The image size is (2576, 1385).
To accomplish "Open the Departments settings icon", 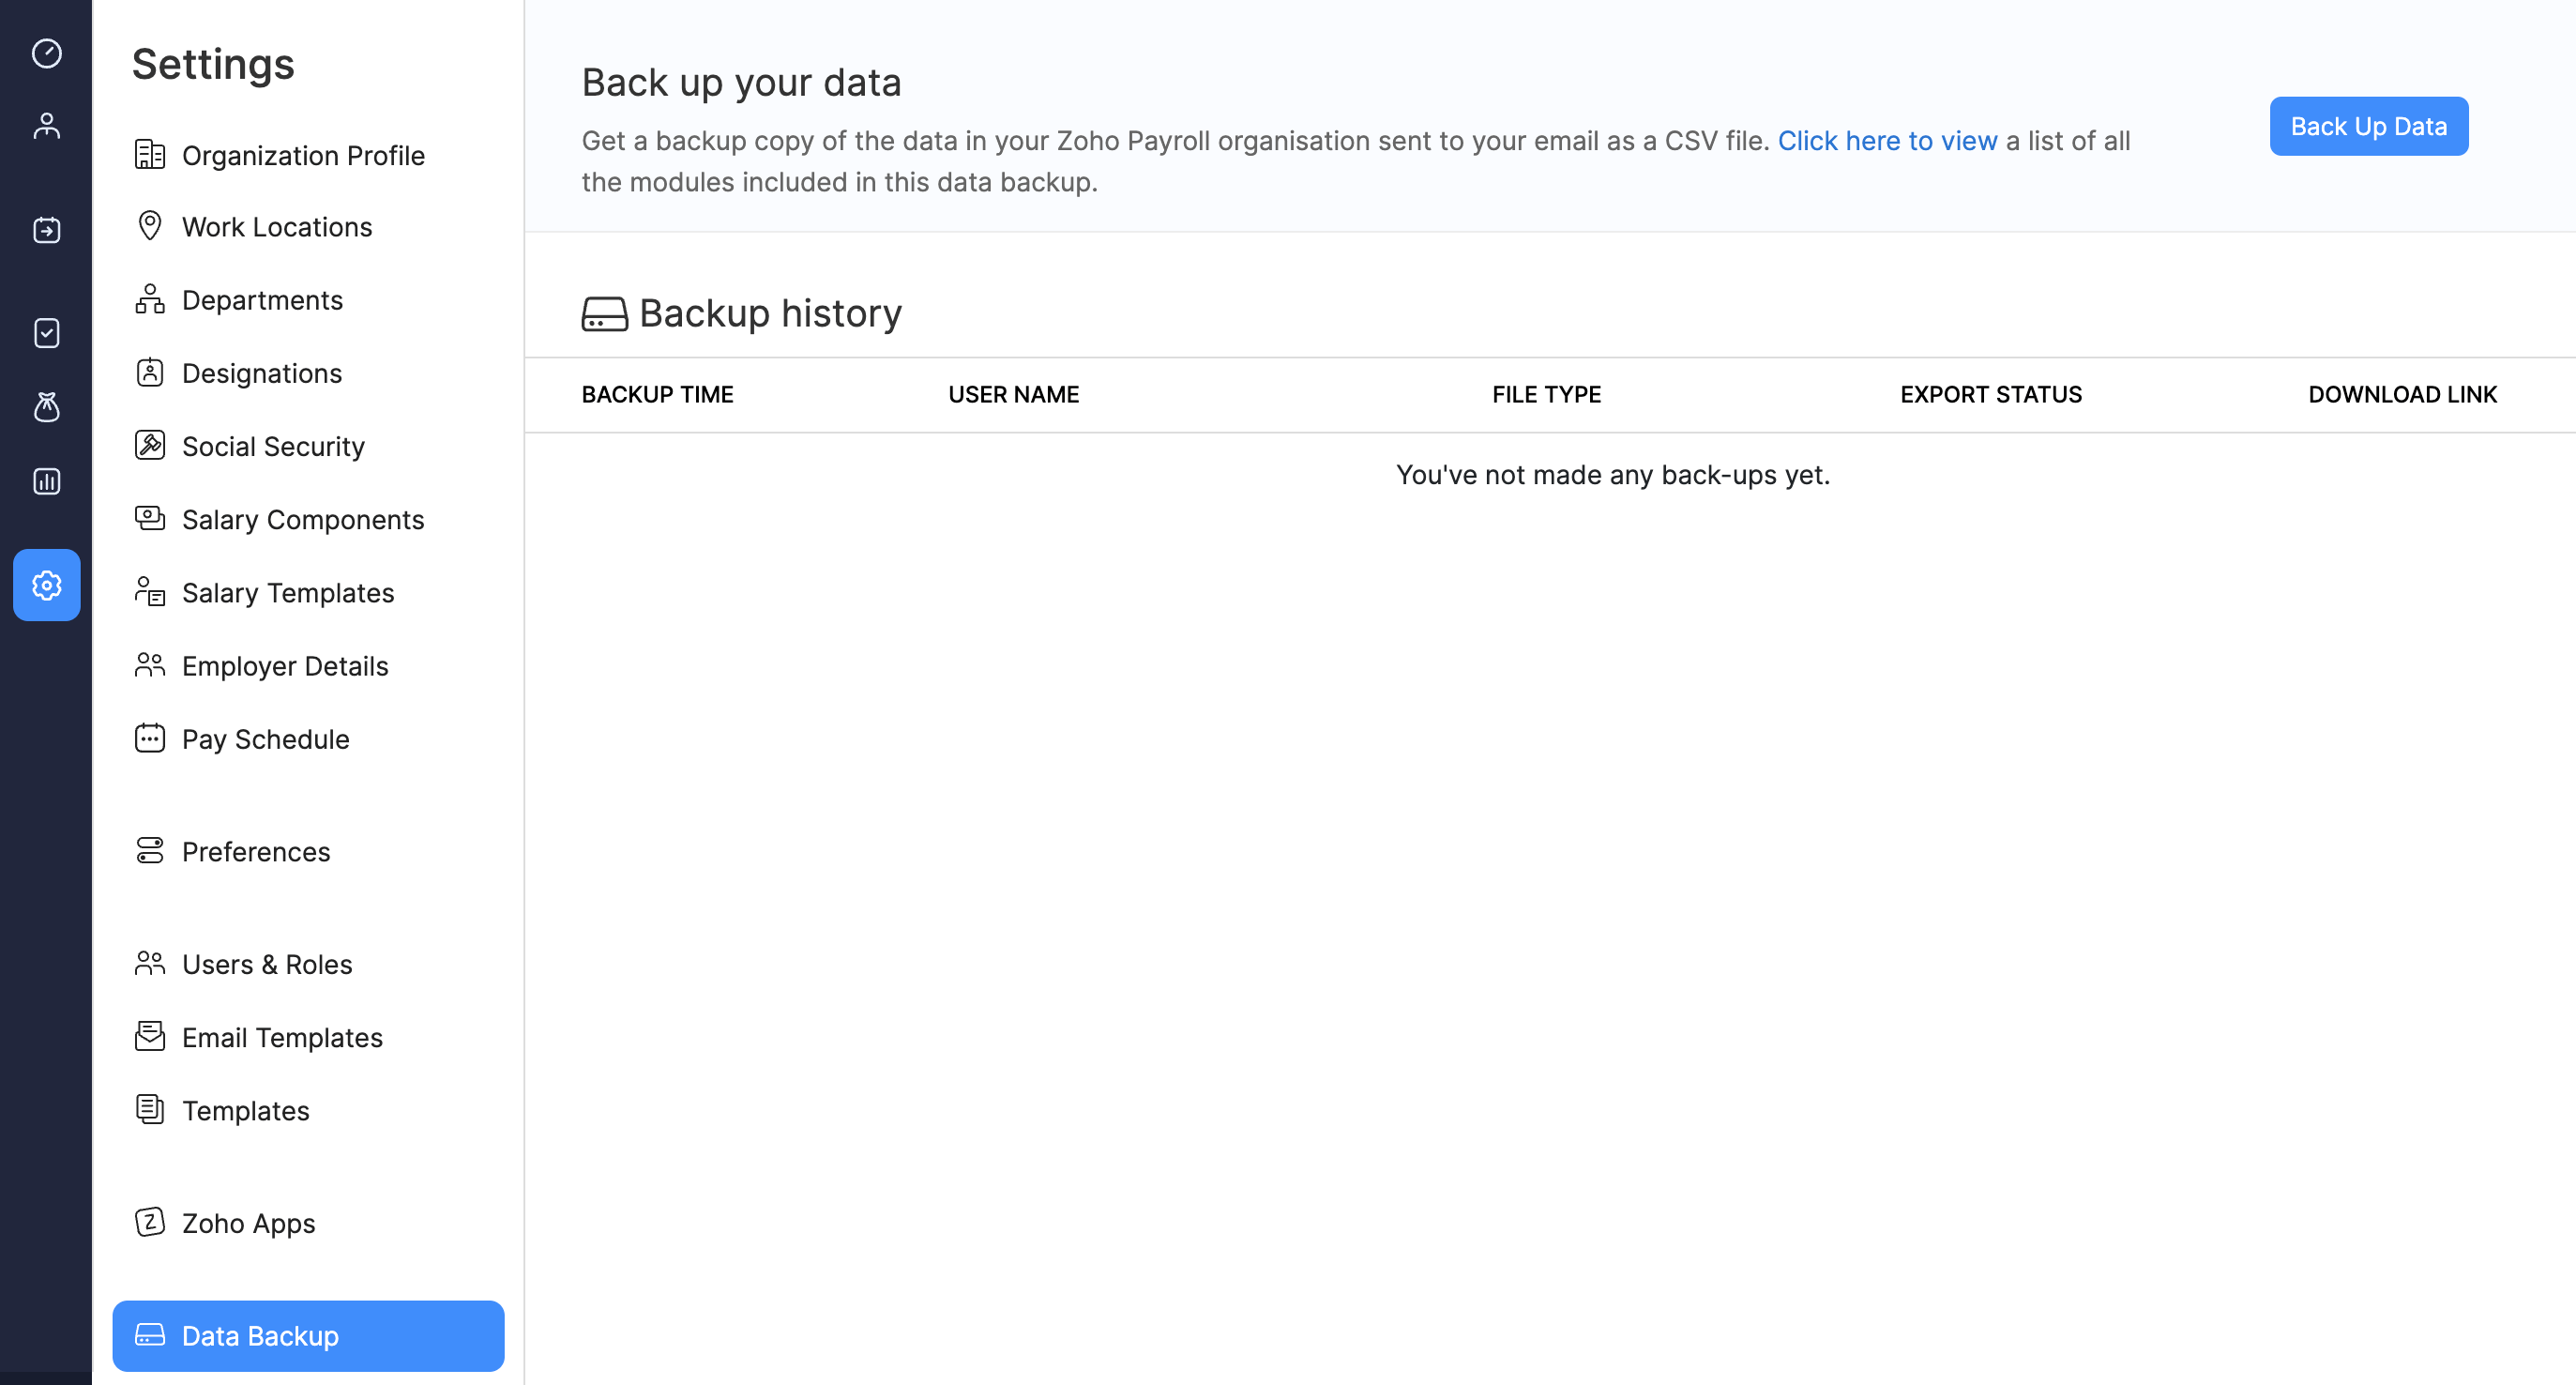I will [x=150, y=298].
